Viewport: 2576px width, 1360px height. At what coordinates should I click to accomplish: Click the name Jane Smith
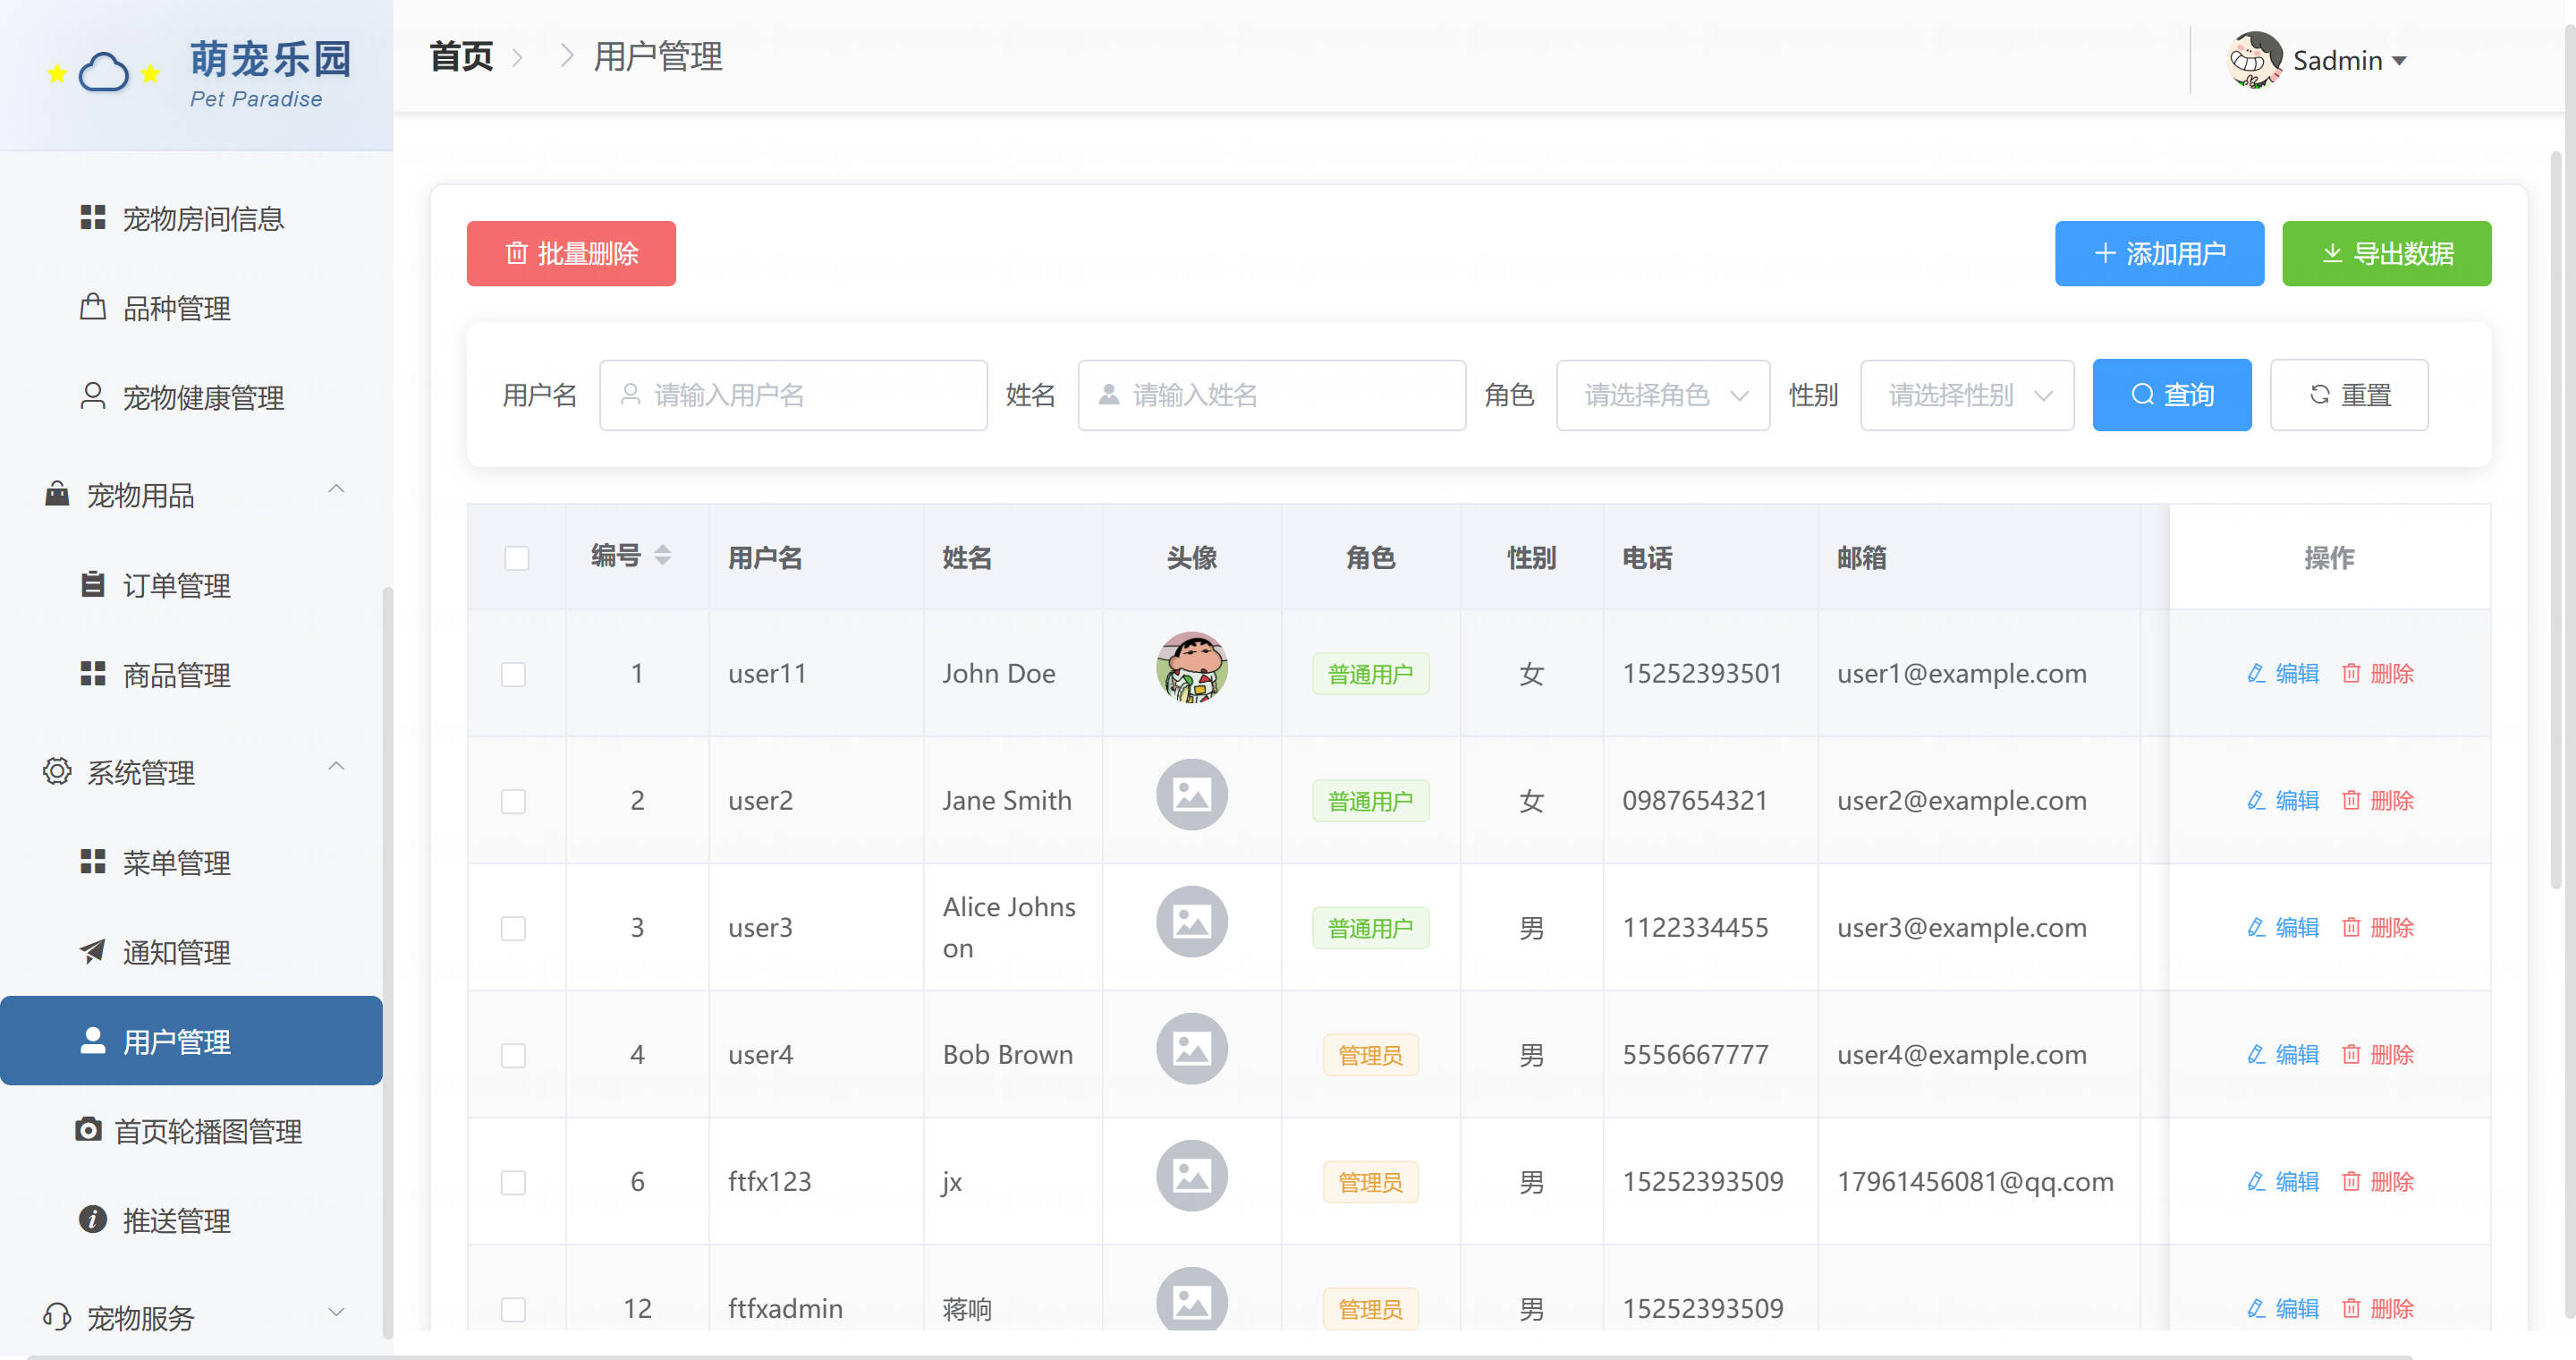1006,800
